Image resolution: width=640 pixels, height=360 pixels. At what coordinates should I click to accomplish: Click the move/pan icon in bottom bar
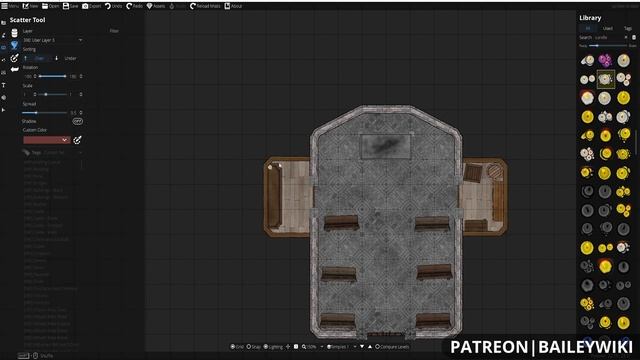(x=288, y=347)
